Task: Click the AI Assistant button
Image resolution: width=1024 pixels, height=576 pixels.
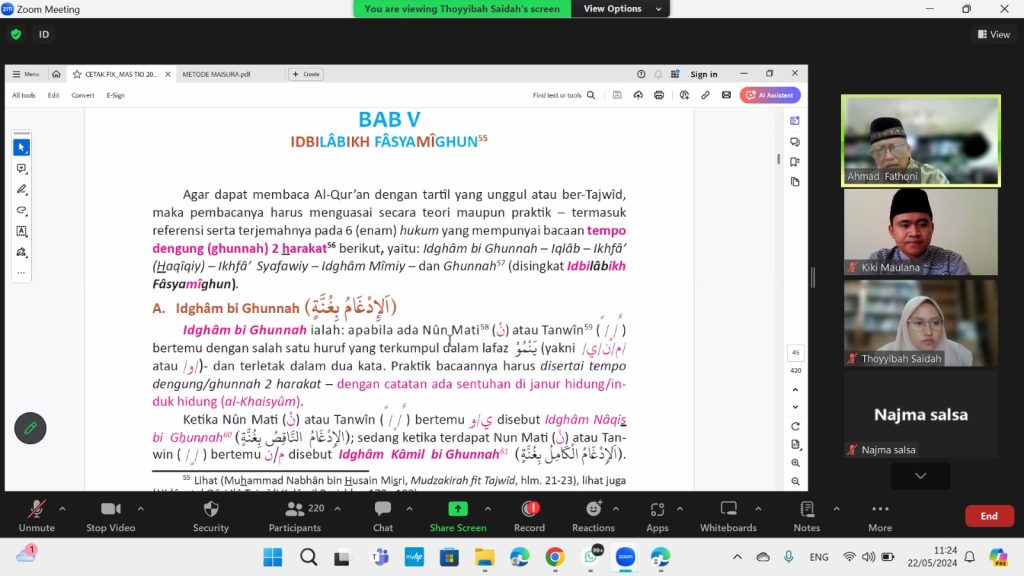Action: tap(770, 95)
